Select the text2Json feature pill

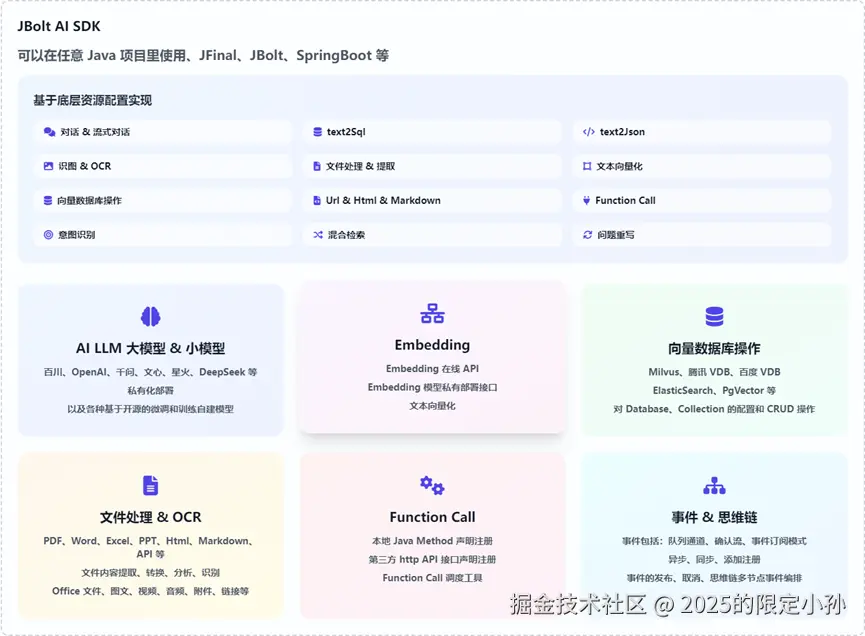click(x=702, y=132)
